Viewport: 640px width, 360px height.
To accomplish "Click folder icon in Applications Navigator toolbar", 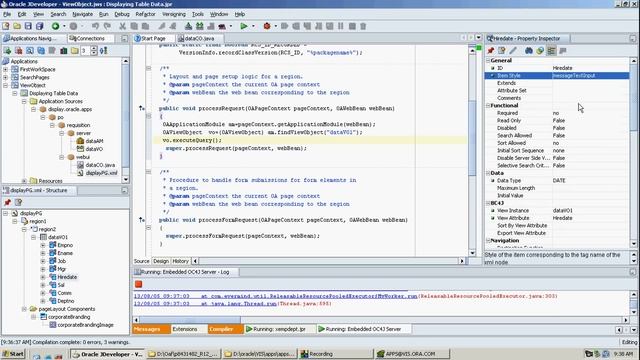I will (x=74, y=51).
